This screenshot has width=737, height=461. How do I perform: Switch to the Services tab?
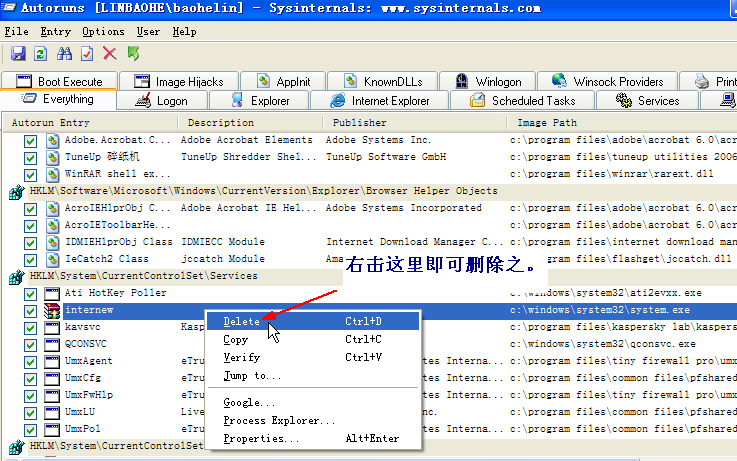tap(647, 101)
